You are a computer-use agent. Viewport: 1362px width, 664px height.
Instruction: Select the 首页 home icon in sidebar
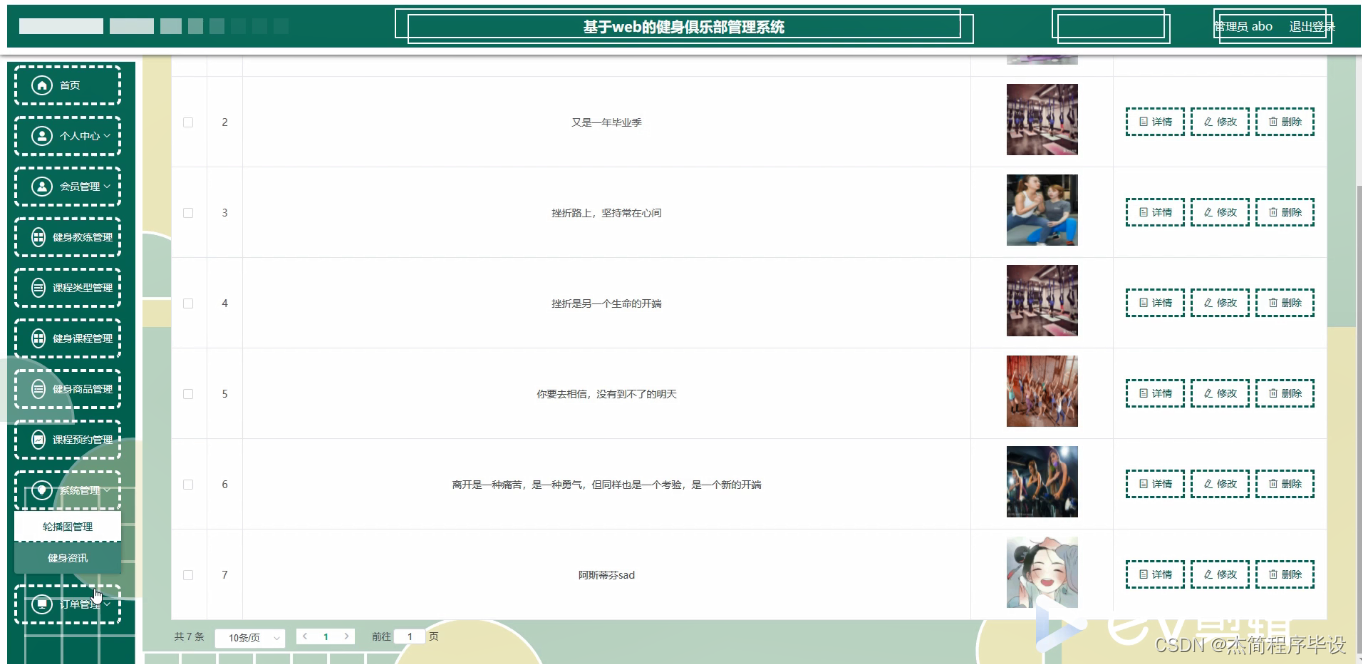40,84
